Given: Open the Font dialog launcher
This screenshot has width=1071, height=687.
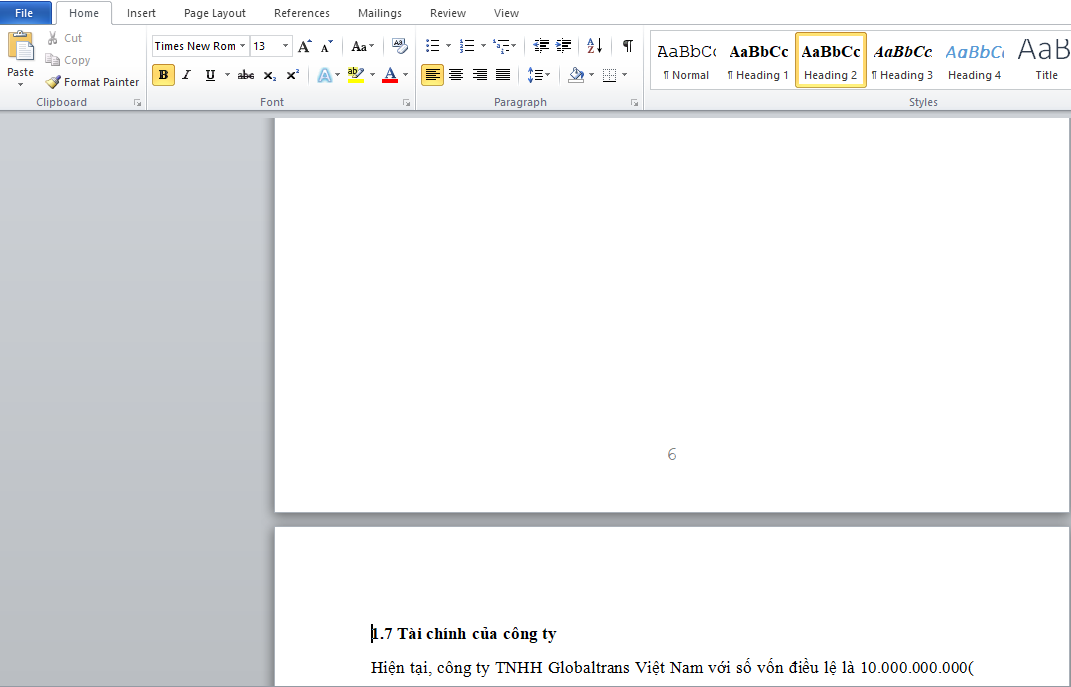Looking at the screenshot, I should [406, 102].
